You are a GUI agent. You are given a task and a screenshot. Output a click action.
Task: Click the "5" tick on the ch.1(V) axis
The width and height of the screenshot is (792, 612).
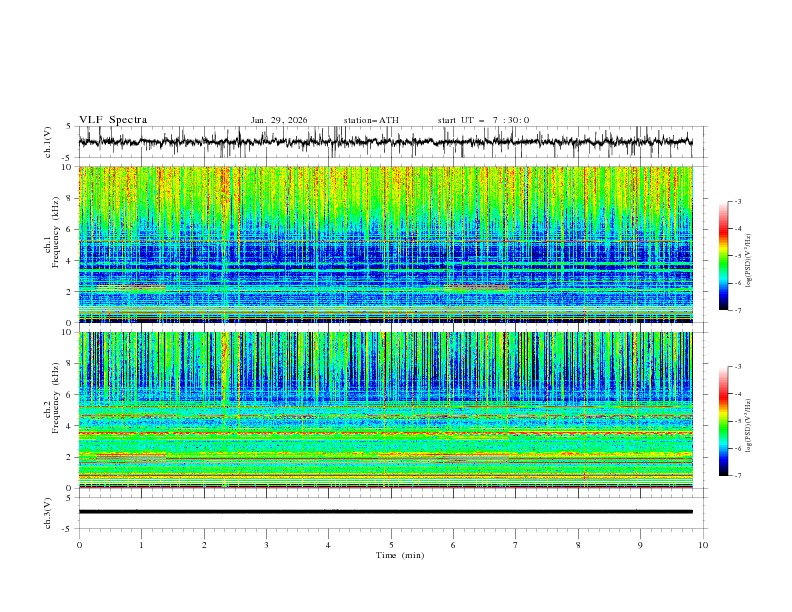point(71,127)
